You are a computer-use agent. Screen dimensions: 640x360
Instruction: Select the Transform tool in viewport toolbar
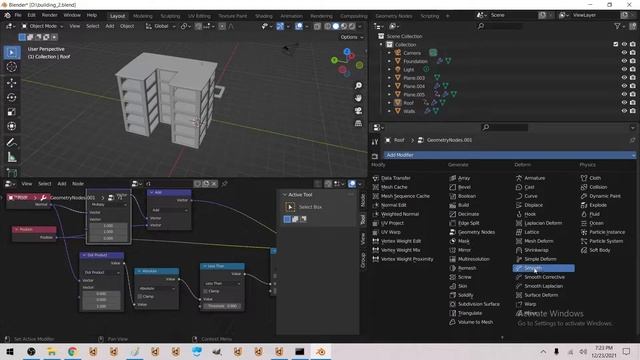[11, 126]
